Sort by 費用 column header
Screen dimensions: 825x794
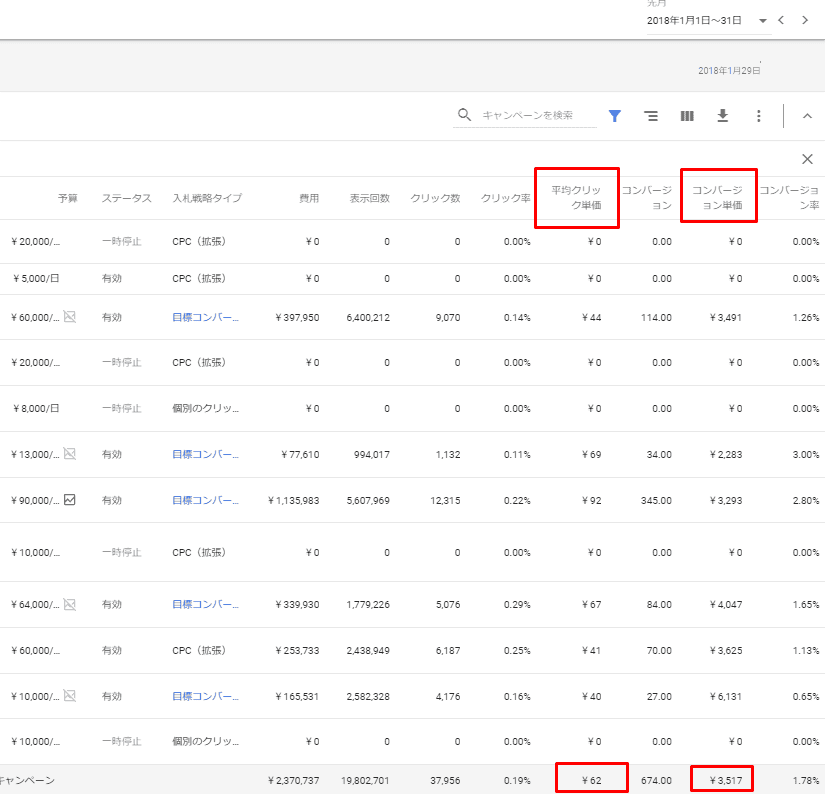(x=309, y=198)
